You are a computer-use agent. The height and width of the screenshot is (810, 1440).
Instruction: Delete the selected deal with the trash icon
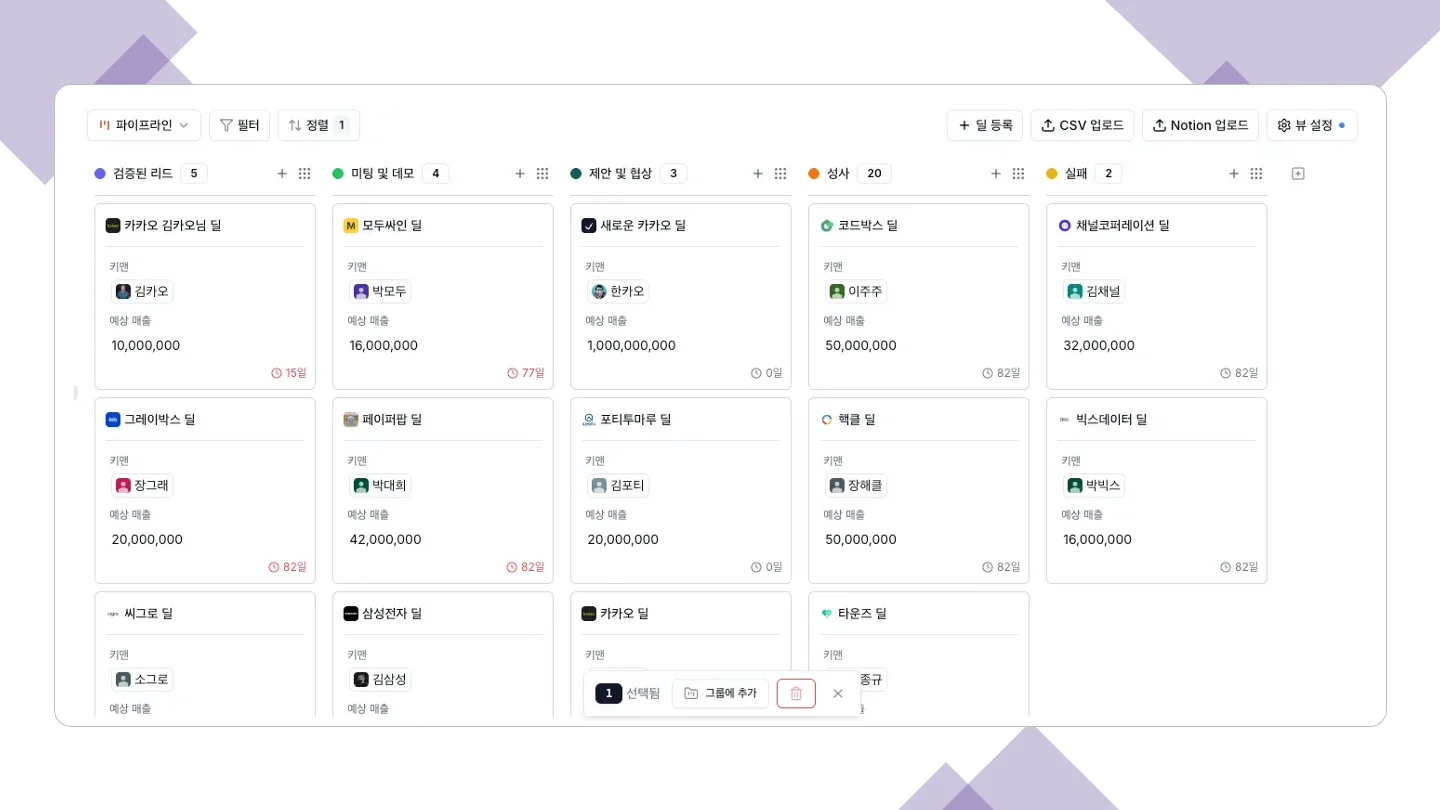796,693
